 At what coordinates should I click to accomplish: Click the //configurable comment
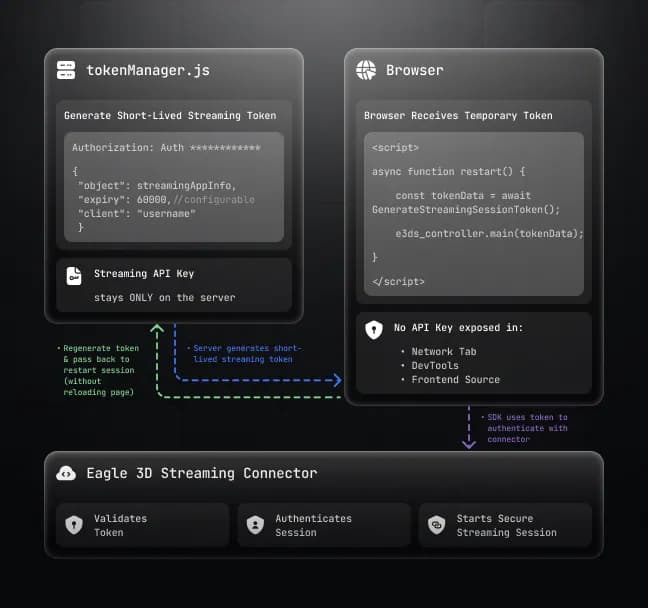(x=214, y=200)
